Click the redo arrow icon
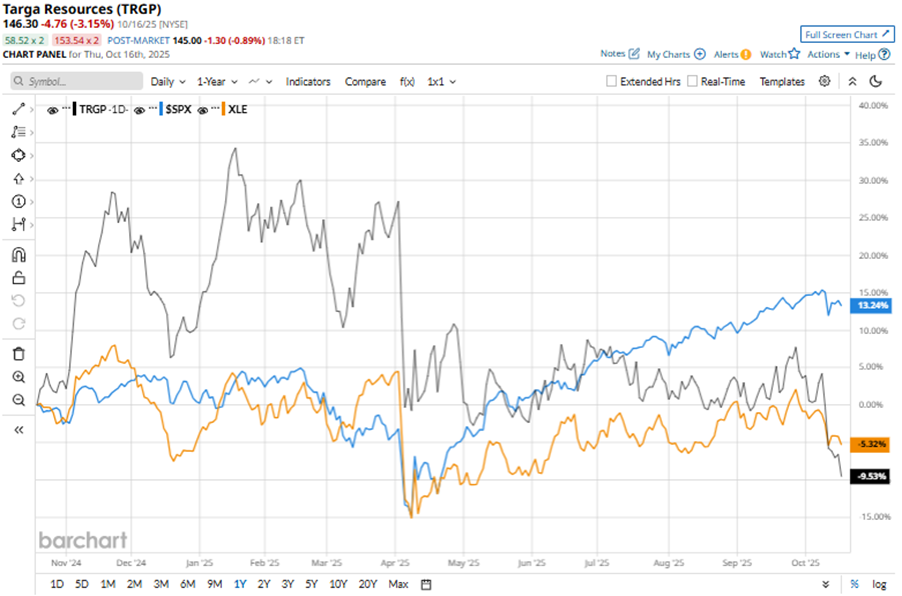This screenshot has width=902, height=596. tap(18, 323)
